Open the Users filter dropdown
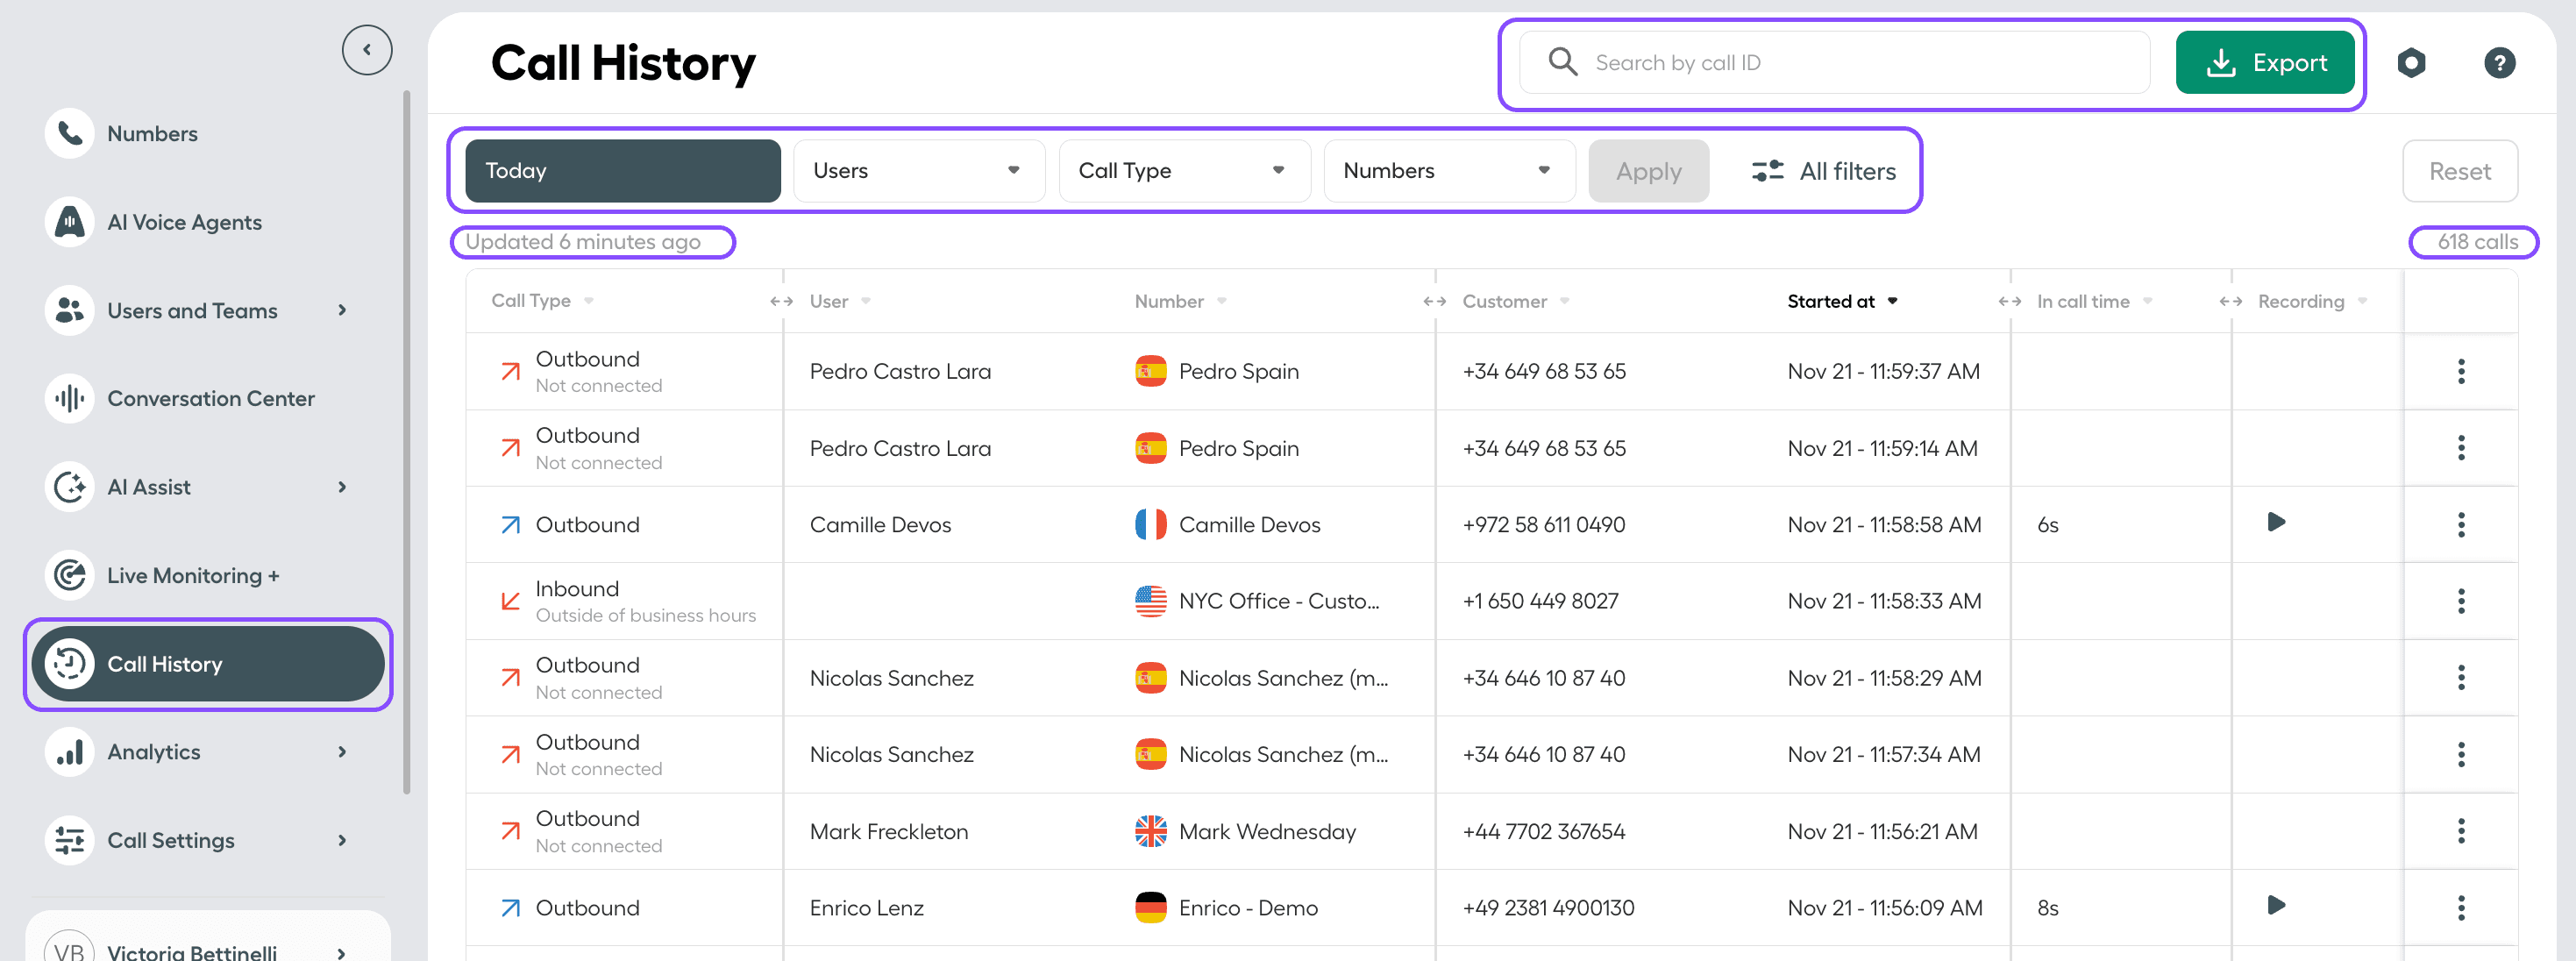2576x961 pixels. [918, 170]
